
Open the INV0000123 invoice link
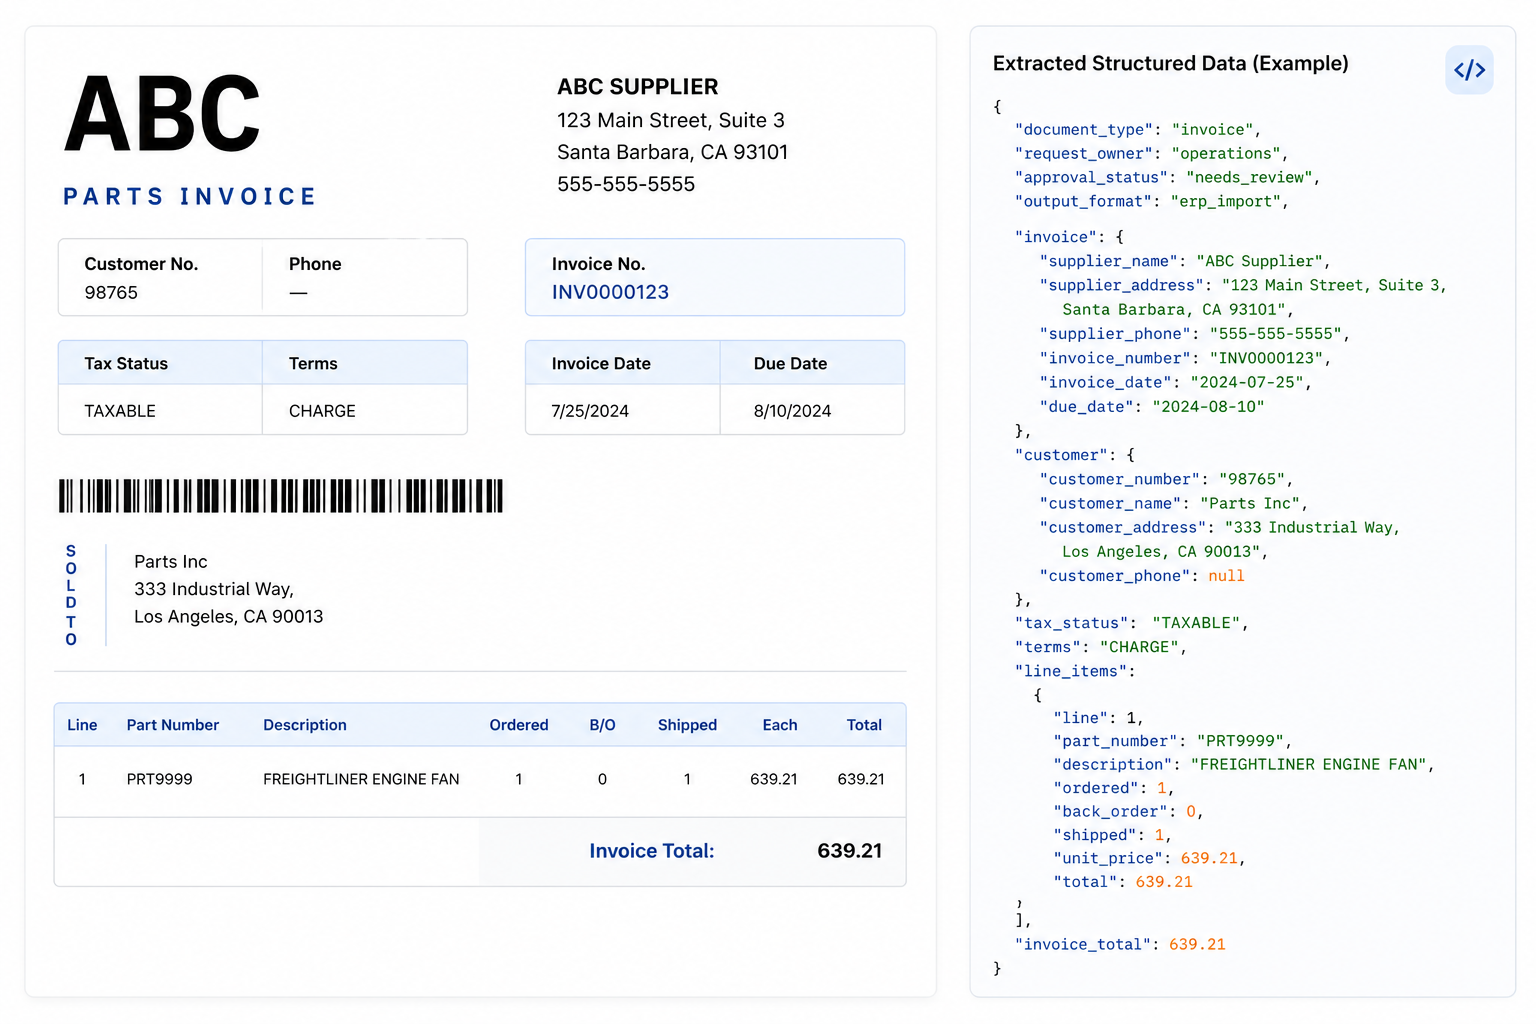(610, 292)
